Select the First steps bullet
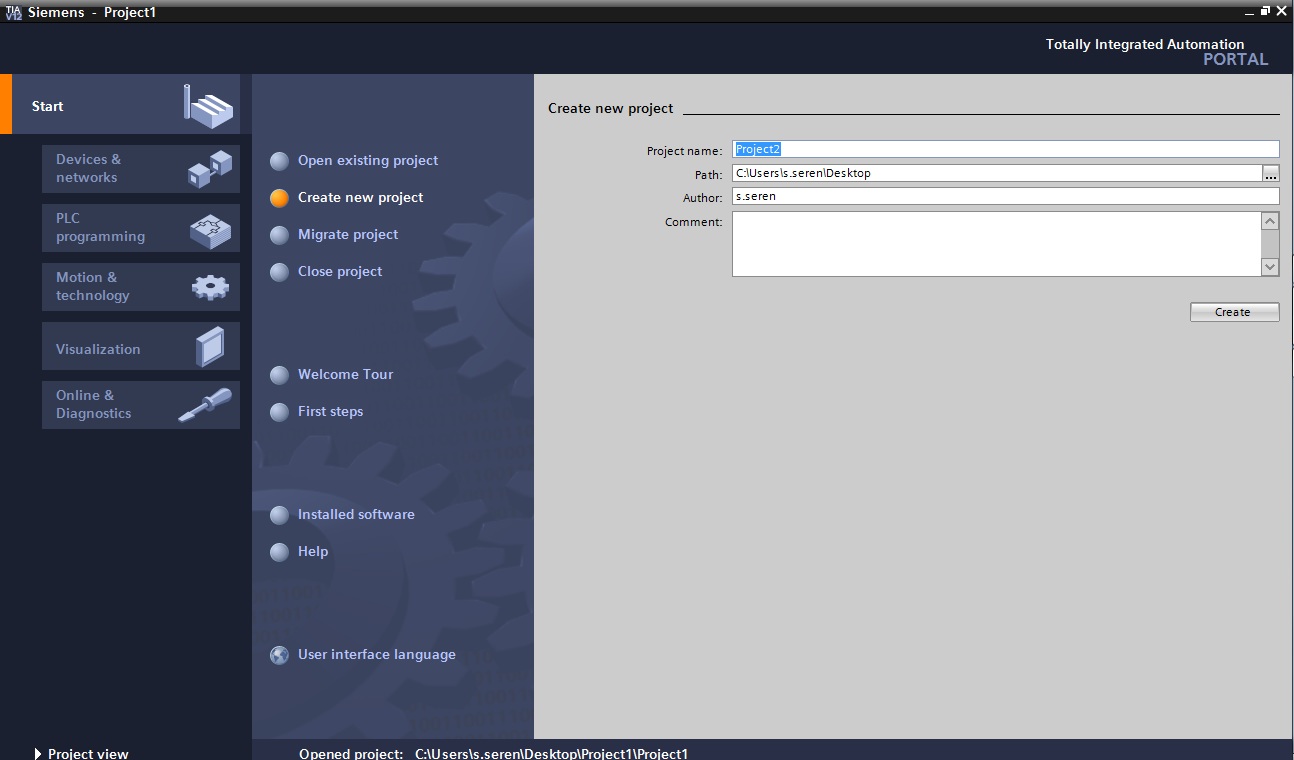Image resolution: width=1294 pixels, height=760 pixels. (x=280, y=412)
